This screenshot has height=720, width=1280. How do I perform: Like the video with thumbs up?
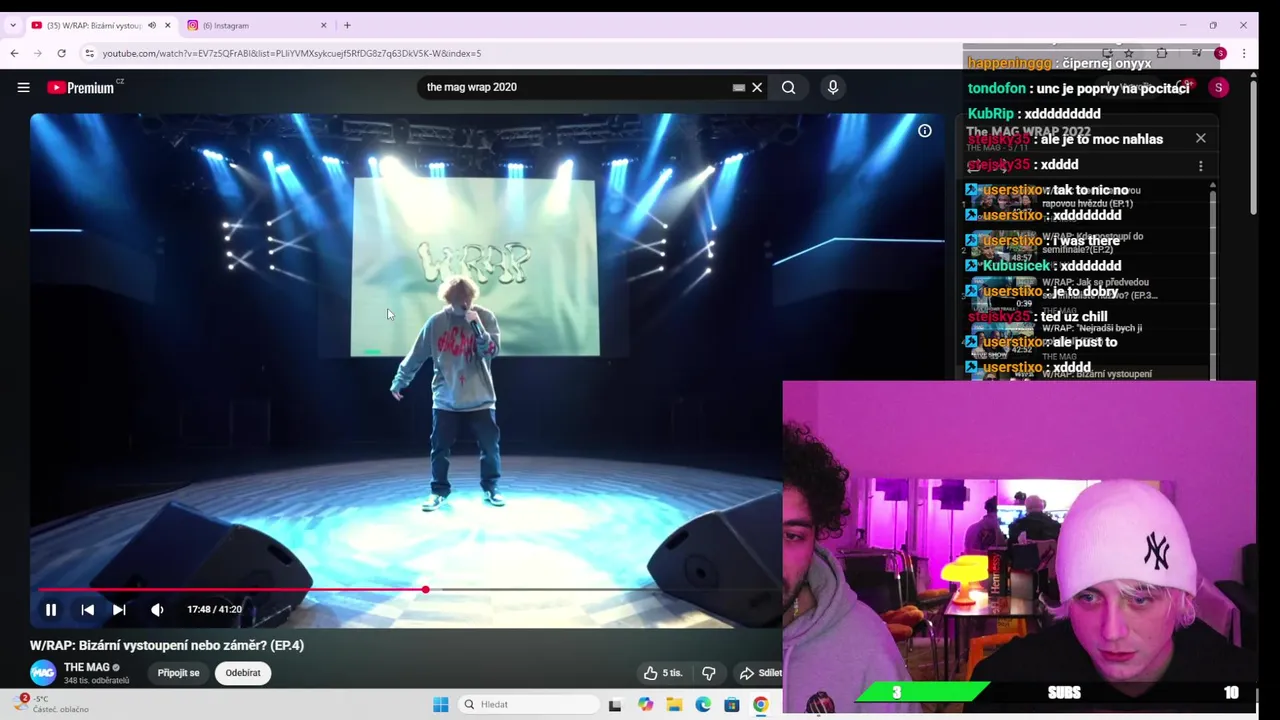click(662, 673)
